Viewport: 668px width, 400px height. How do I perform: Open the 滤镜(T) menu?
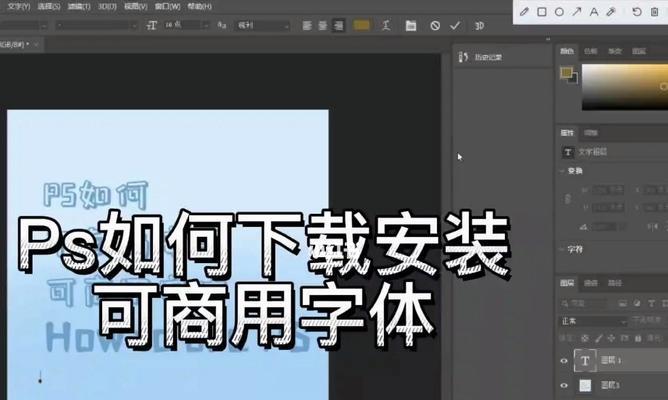(x=79, y=6)
